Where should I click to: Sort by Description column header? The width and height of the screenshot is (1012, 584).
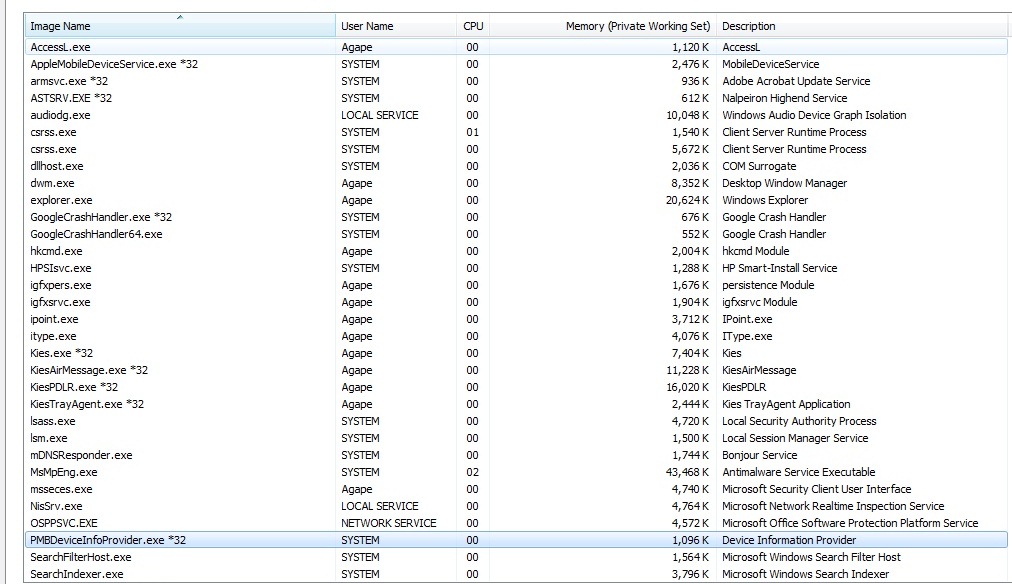(x=861, y=26)
